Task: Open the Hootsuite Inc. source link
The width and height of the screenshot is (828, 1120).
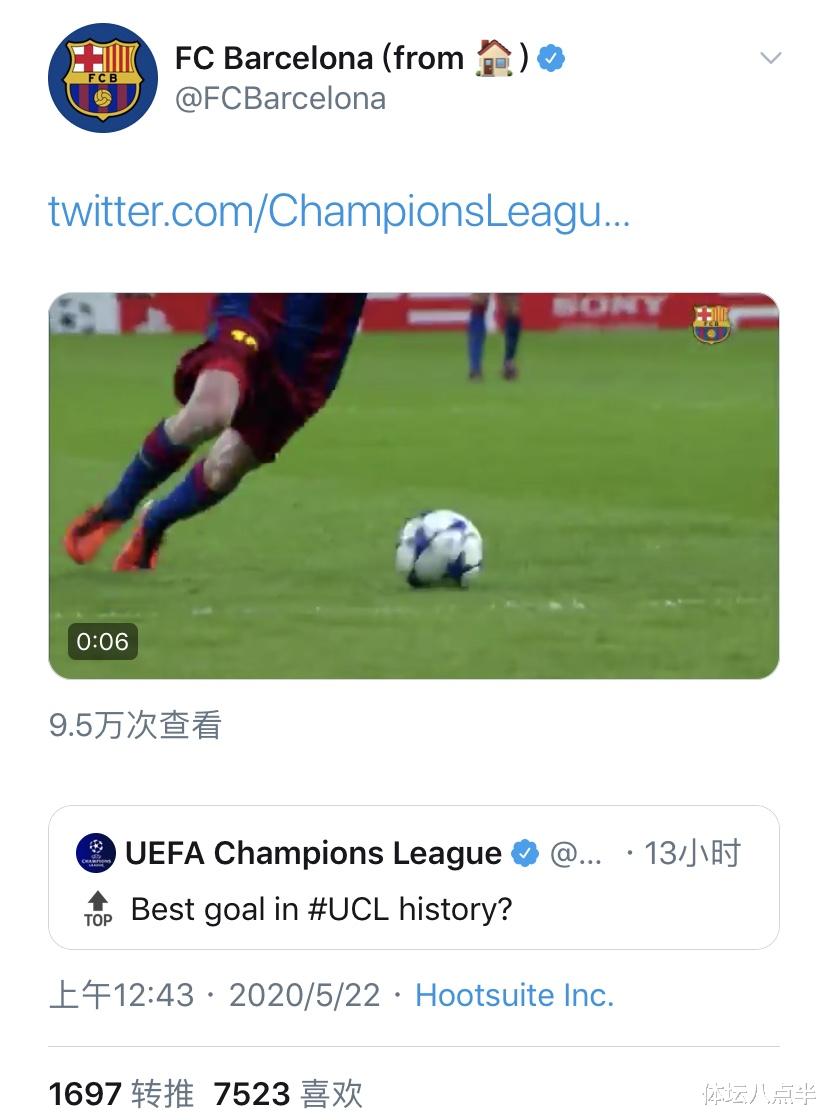Action: click(x=514, y=995)
